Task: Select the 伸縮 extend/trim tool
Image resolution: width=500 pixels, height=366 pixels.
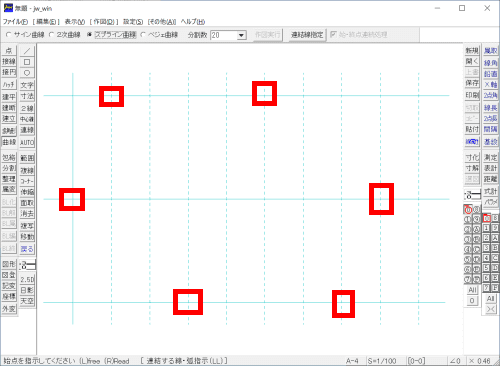Action: (x=27, y=192)
